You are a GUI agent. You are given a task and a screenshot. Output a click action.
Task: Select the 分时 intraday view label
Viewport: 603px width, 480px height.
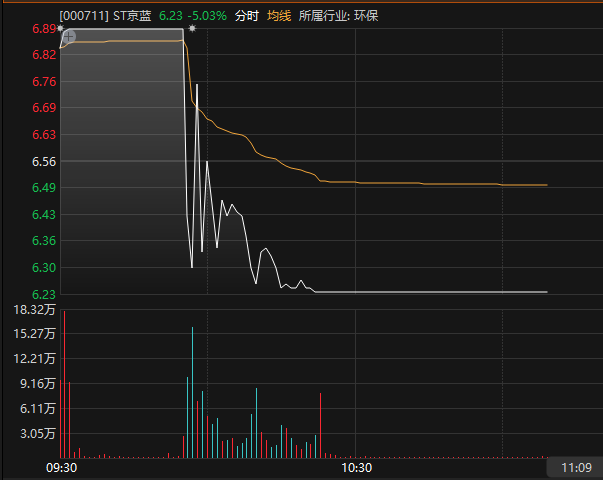[x=247, y=16]
